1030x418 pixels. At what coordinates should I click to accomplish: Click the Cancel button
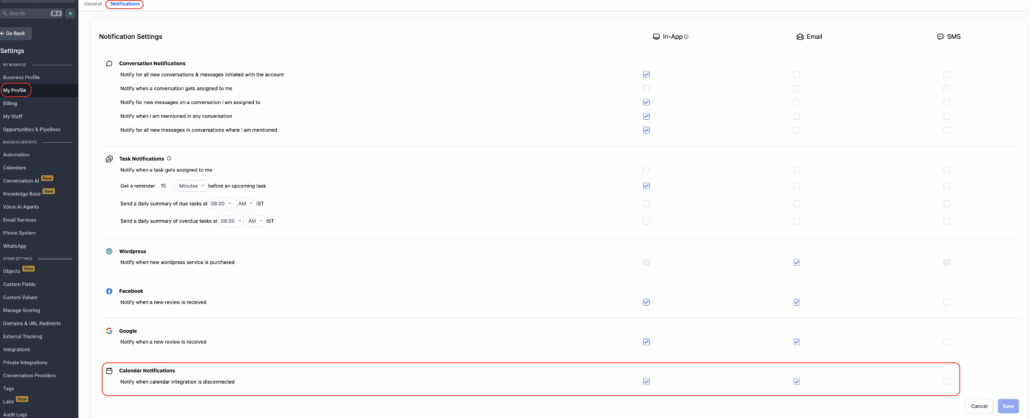click(x=979, y=406)
